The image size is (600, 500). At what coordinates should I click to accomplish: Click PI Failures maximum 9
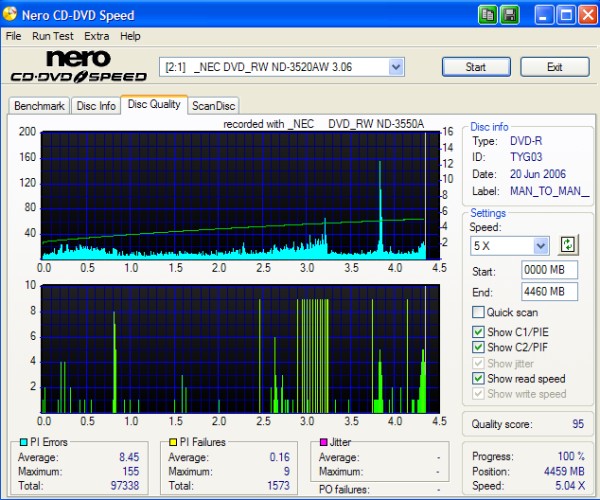(x=287, y=471)
